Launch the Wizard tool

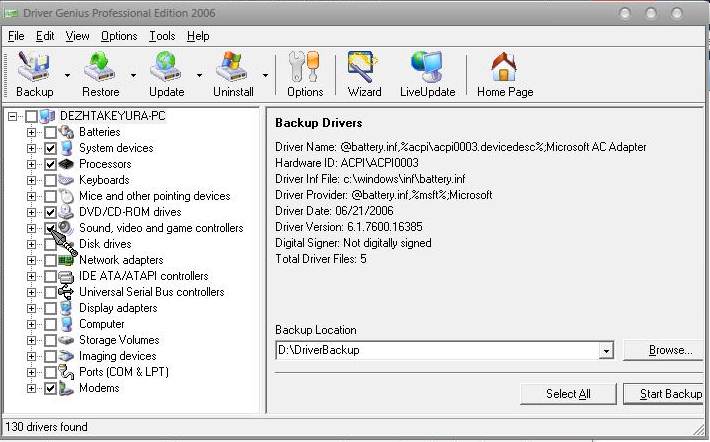(x=364, y=74)
